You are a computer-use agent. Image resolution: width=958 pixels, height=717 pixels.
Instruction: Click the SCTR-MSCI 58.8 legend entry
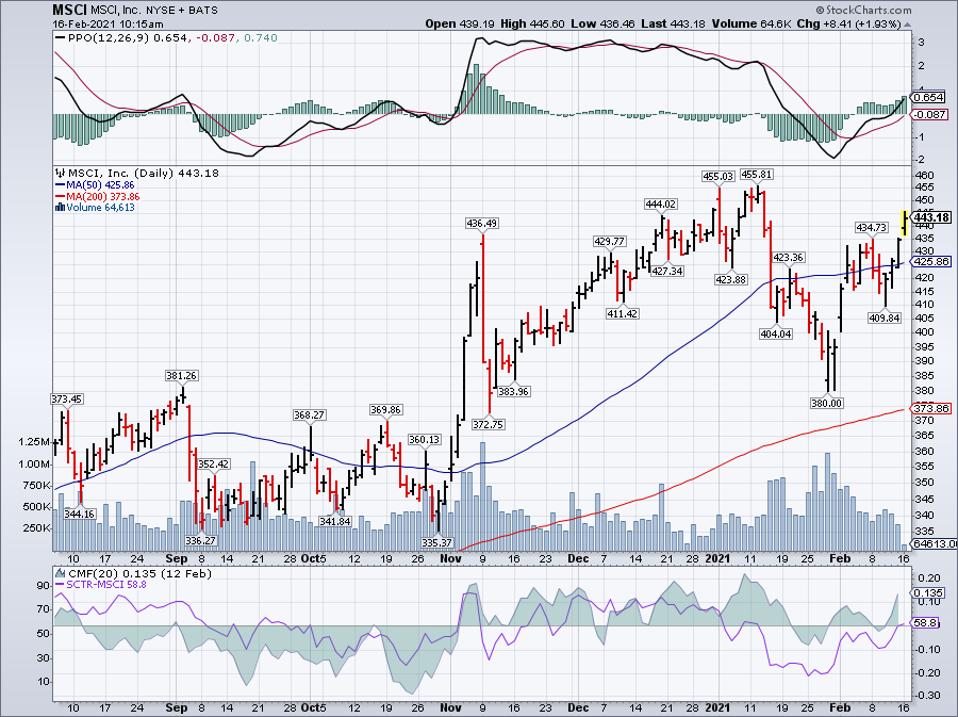tap(107, 585)
